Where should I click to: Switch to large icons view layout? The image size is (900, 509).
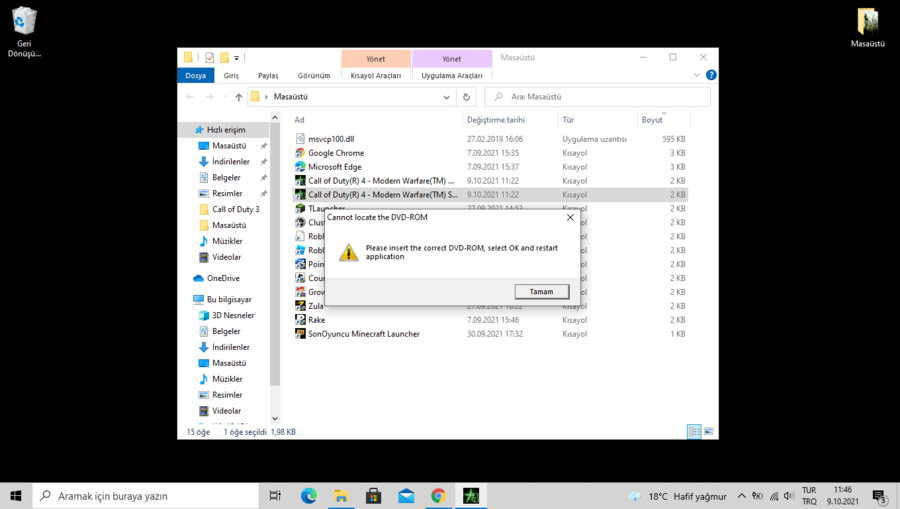pos(709,432)
